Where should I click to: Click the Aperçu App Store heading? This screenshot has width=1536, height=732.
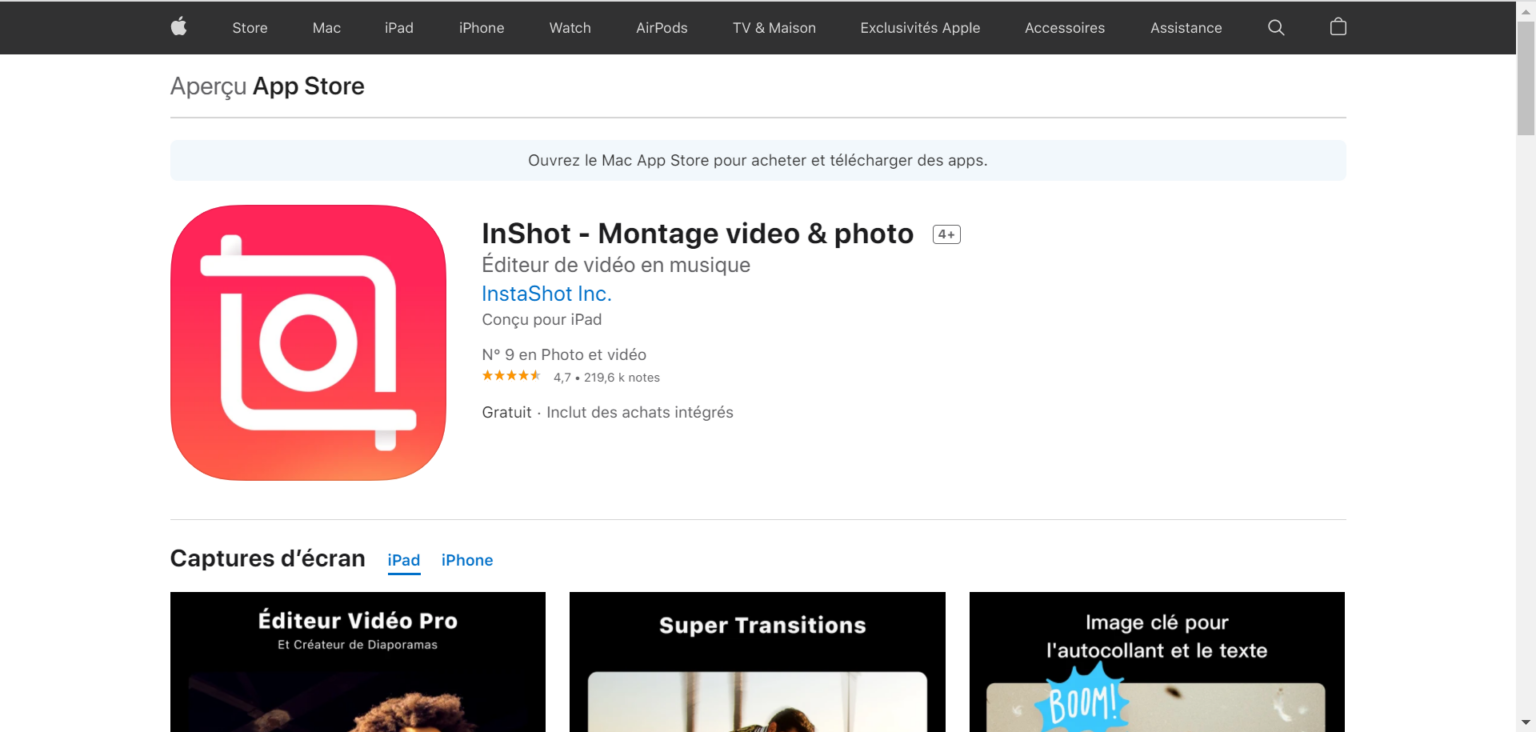[x=267, y=86]
